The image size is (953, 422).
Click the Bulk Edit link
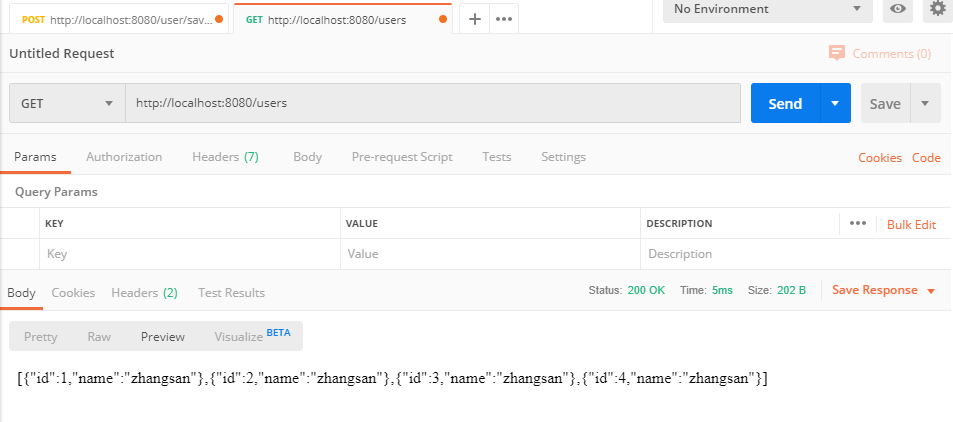[911, 224]
